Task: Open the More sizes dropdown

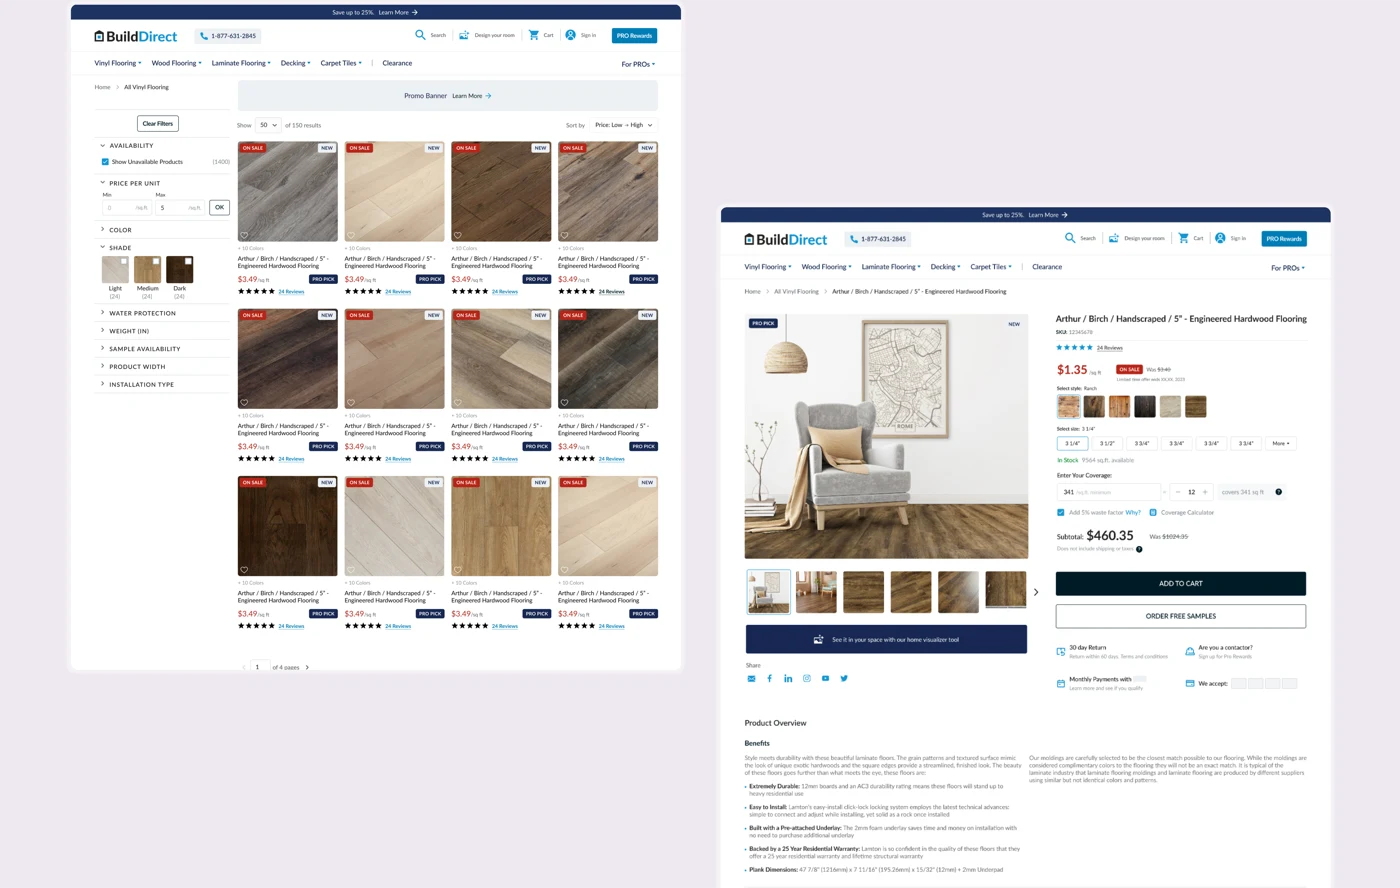Action: (1281, 443)
